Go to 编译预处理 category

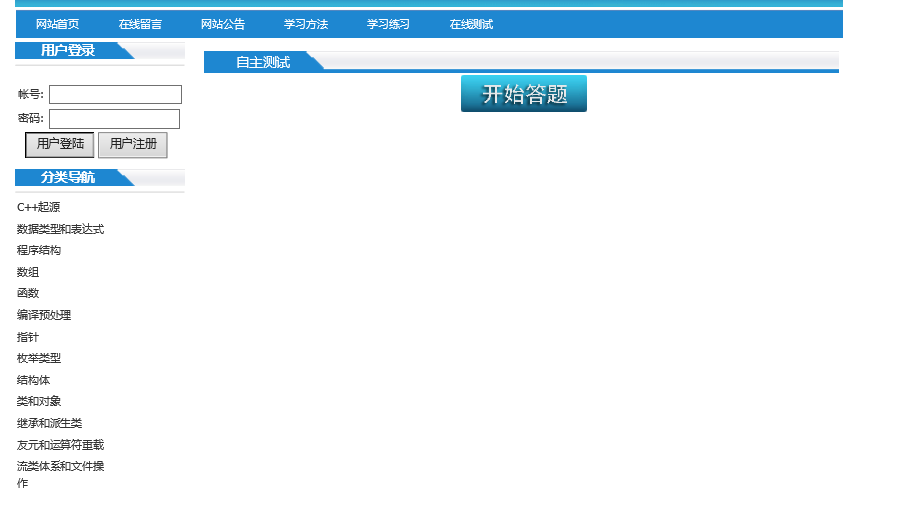click(44, 315)
